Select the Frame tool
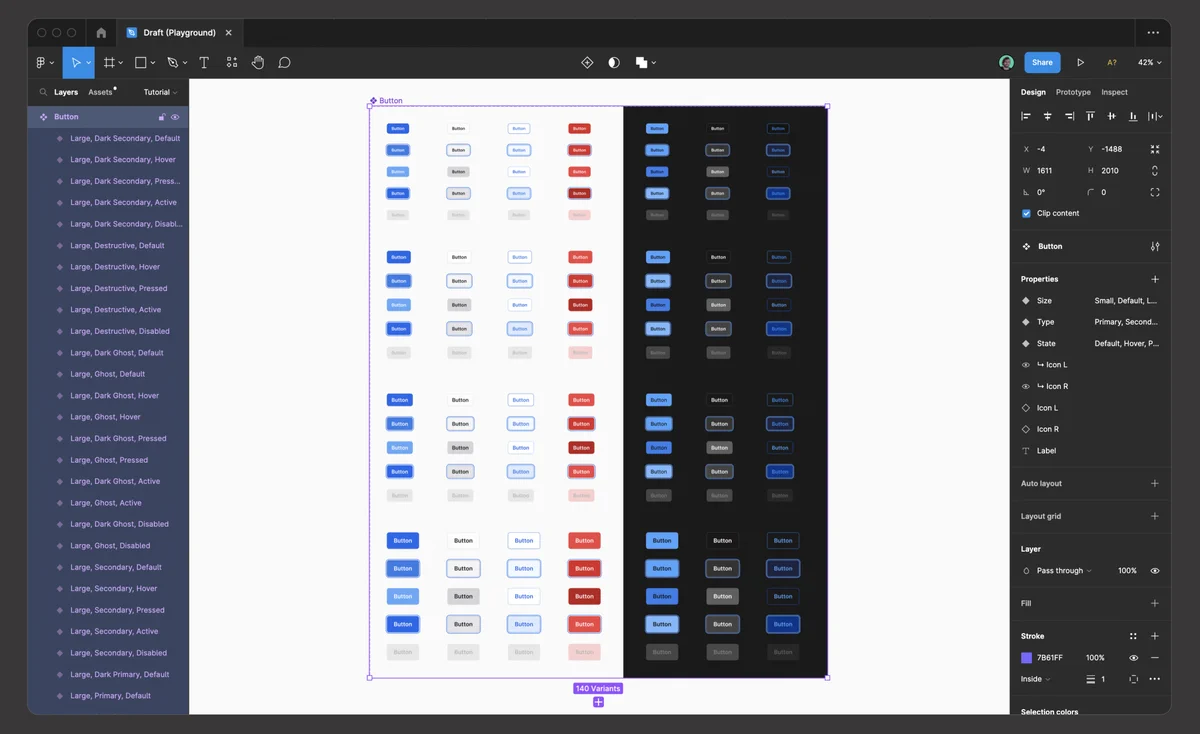1200x734 pixels. coord(110,62)
